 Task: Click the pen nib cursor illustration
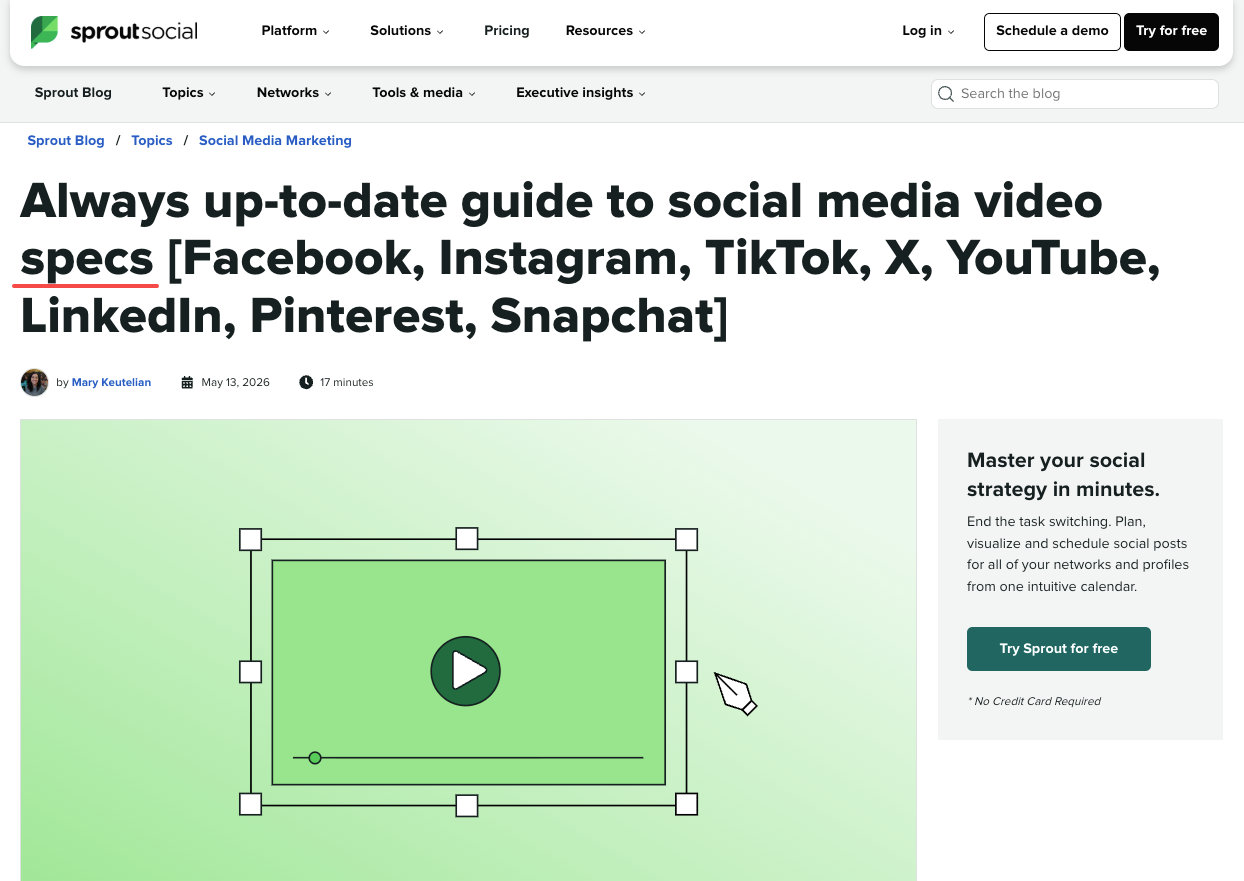[x=735, y=693]
